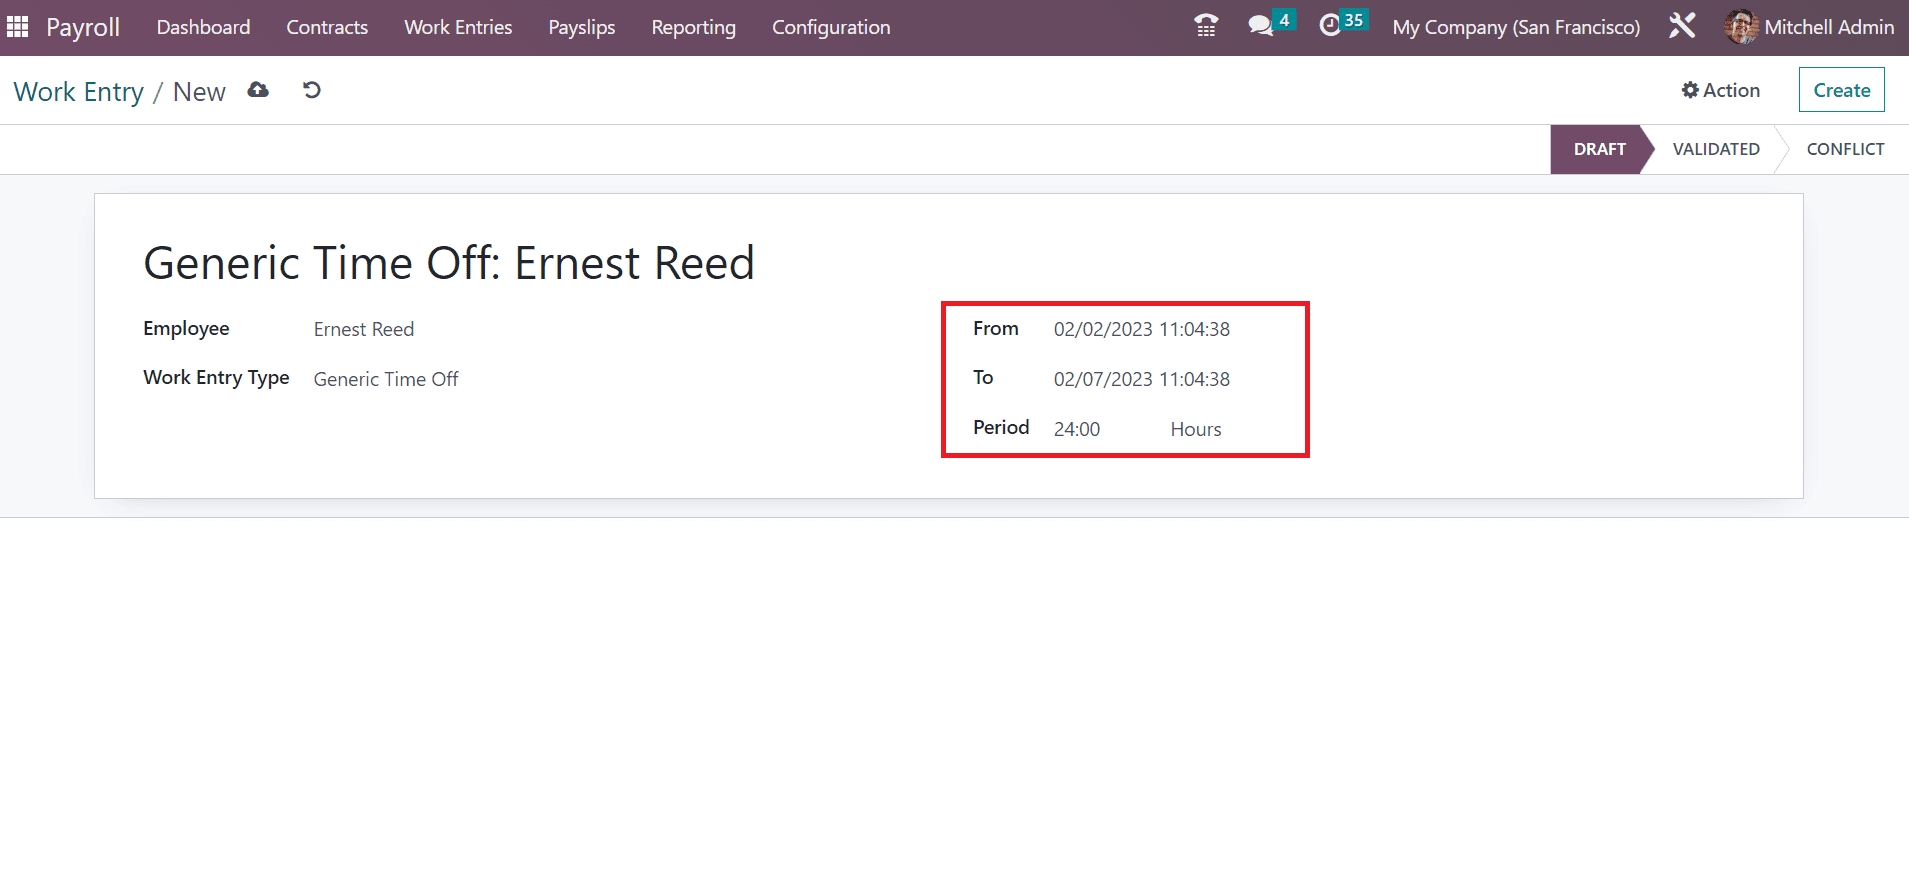Open the debug tools wrench icon
The height and width of the screenshot is (877, 1909).
coord(1682,27)
